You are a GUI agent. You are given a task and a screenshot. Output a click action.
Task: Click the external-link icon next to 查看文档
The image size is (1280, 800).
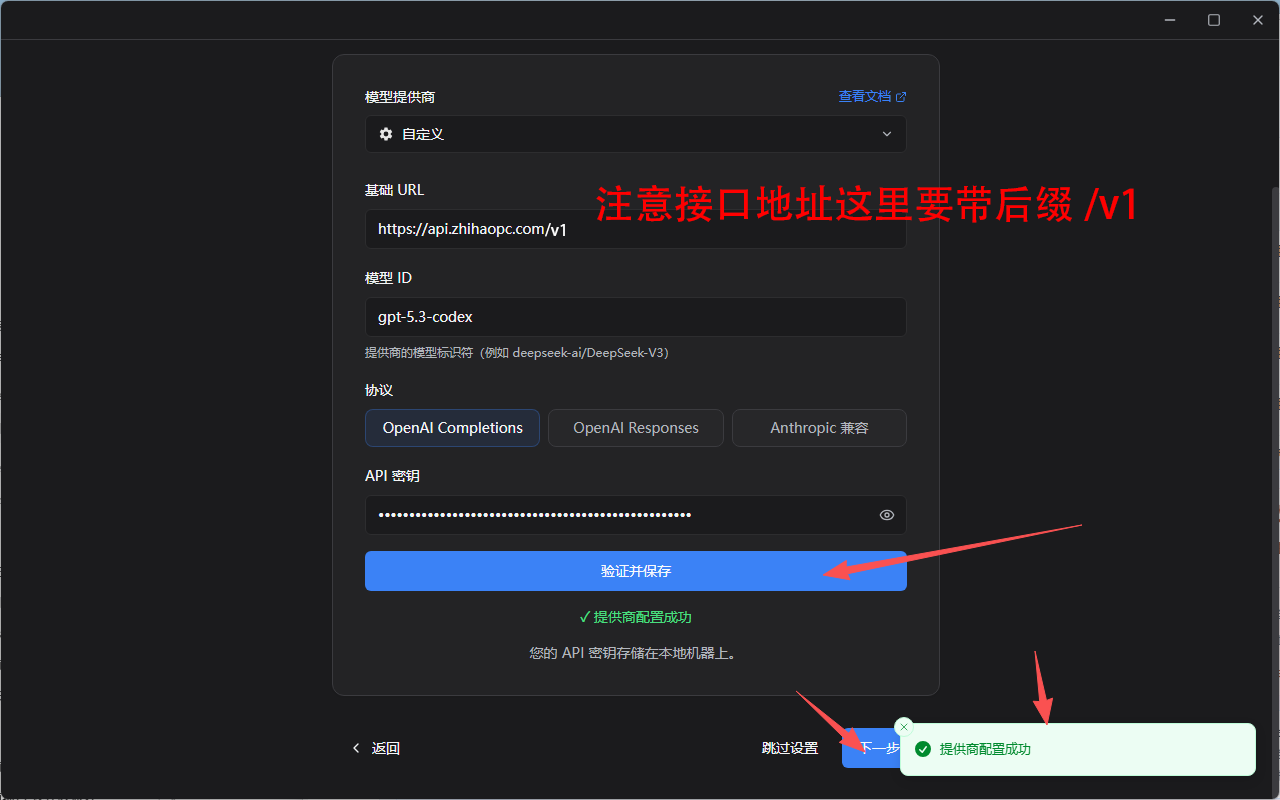901,97
